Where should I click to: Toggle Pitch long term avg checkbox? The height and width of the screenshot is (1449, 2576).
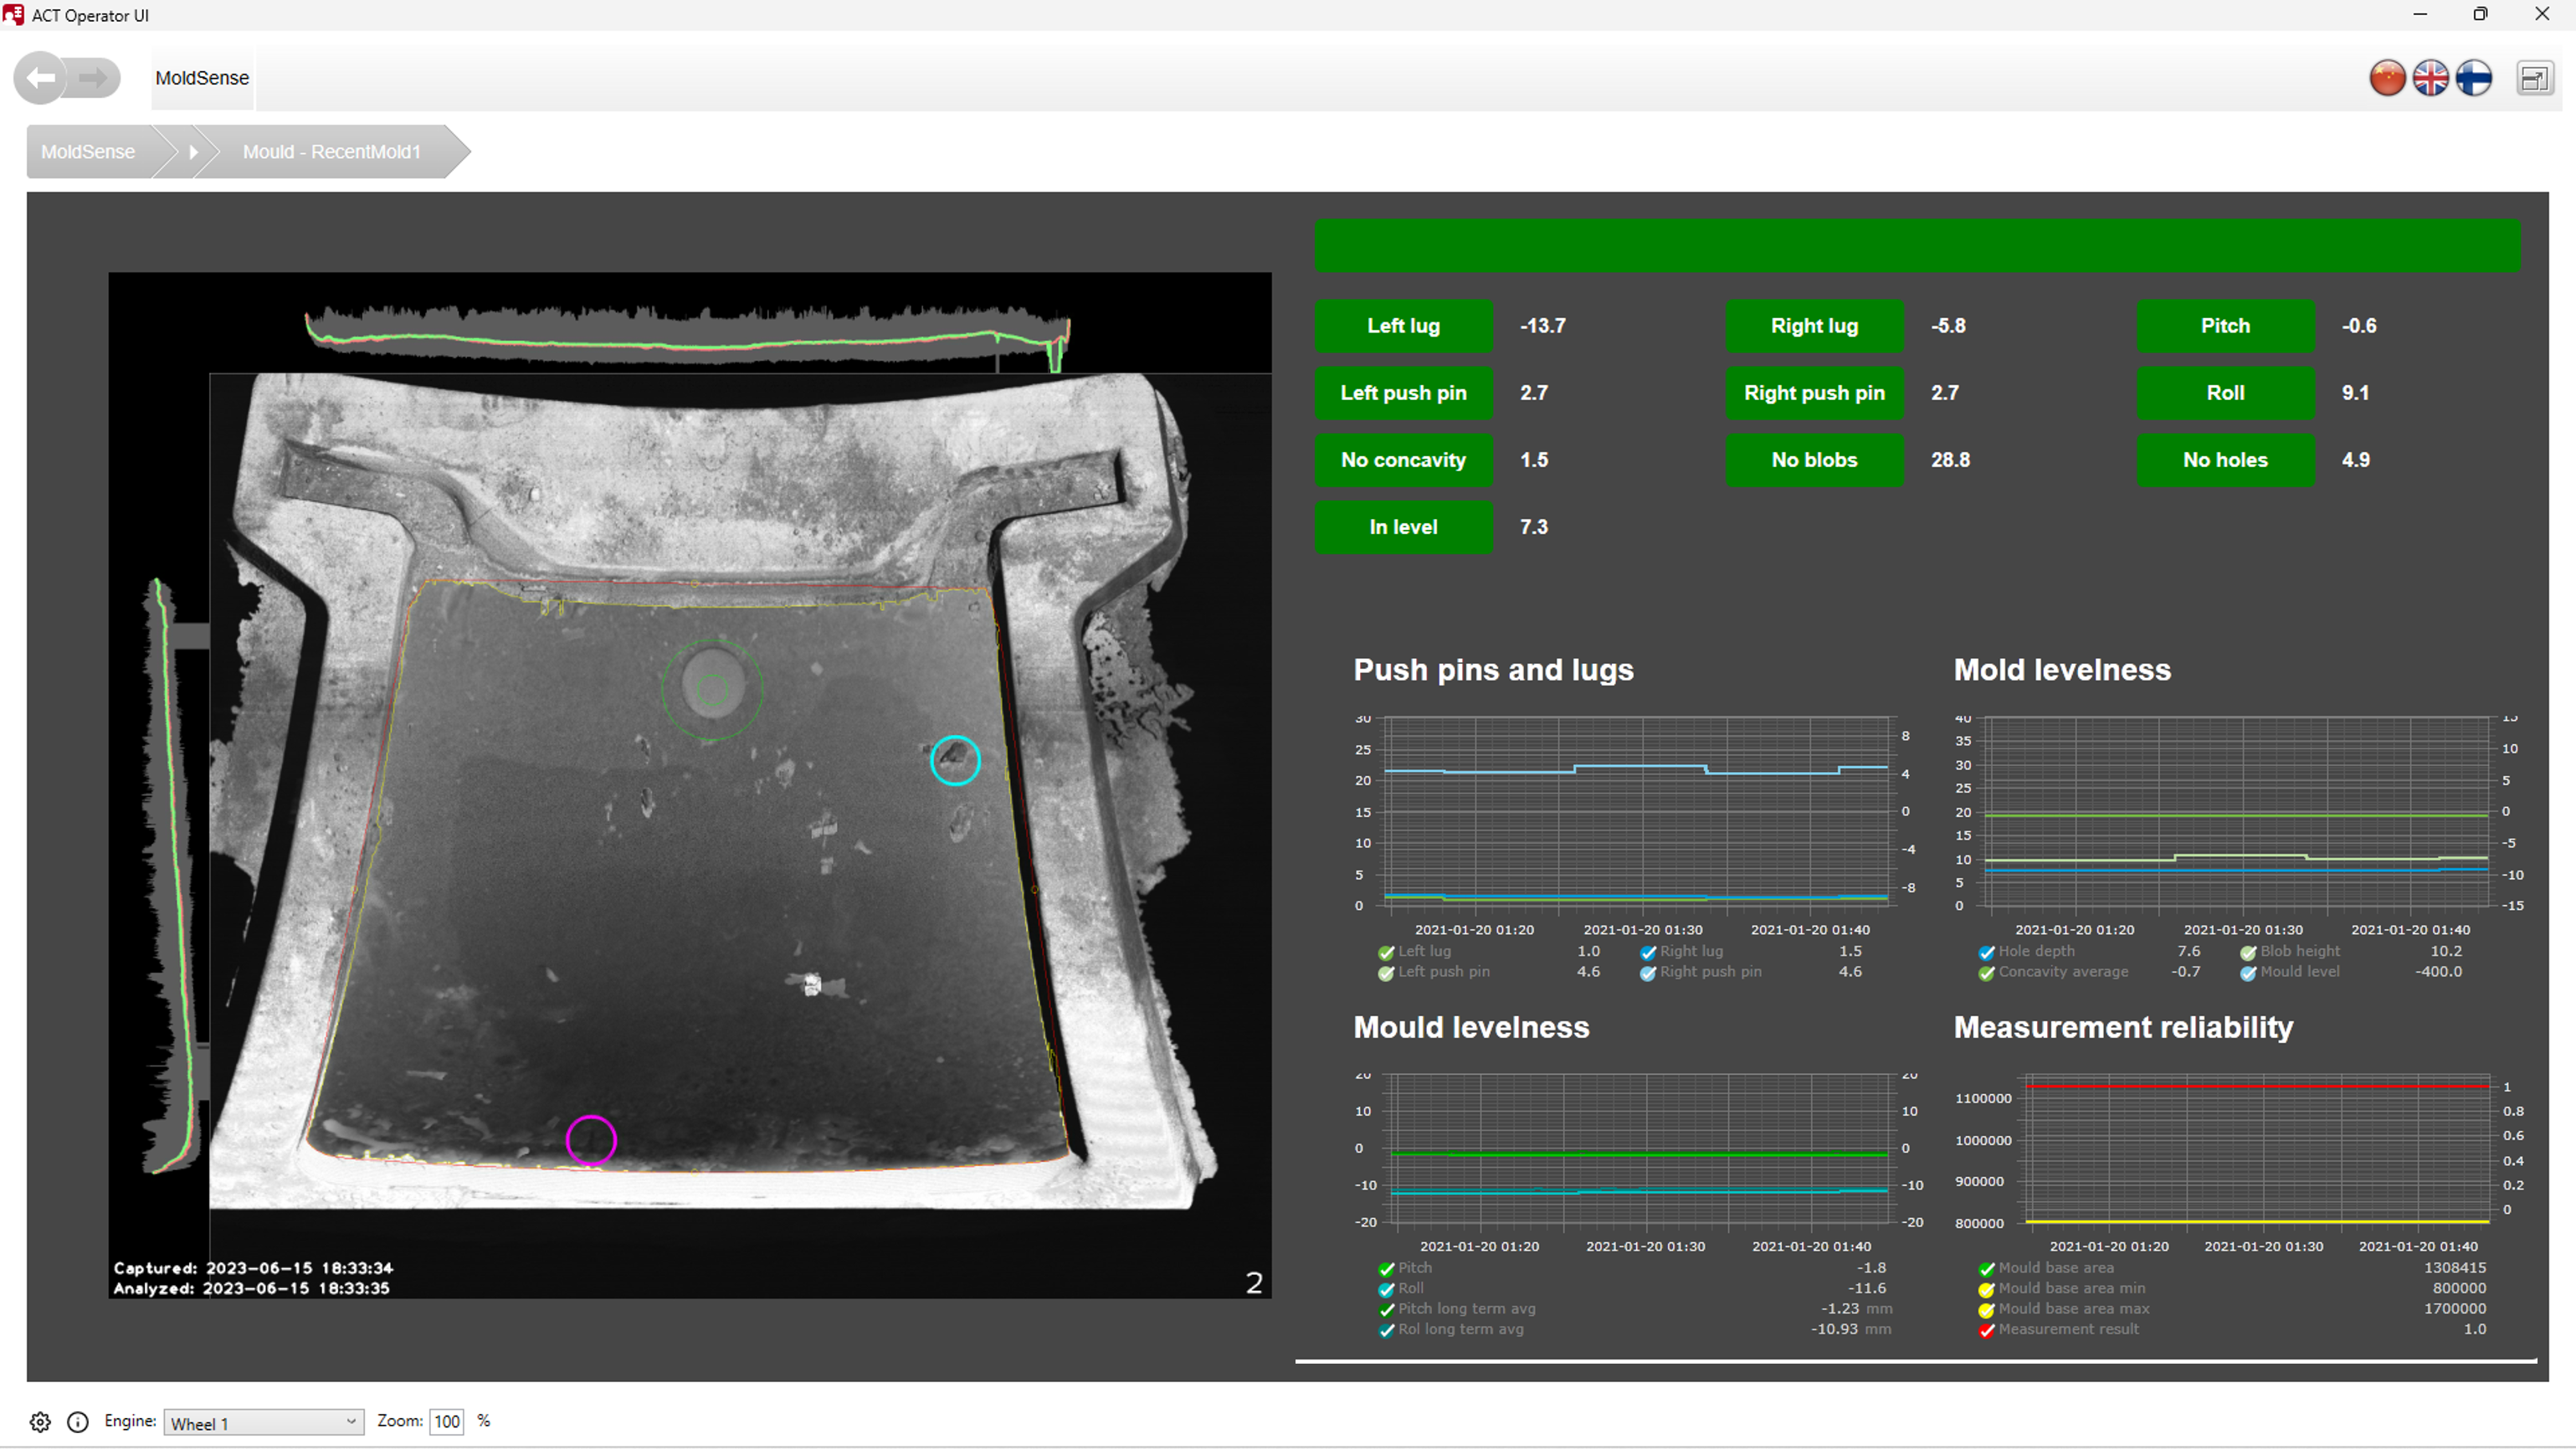pyautogui.click(x=1386, y=1310)
